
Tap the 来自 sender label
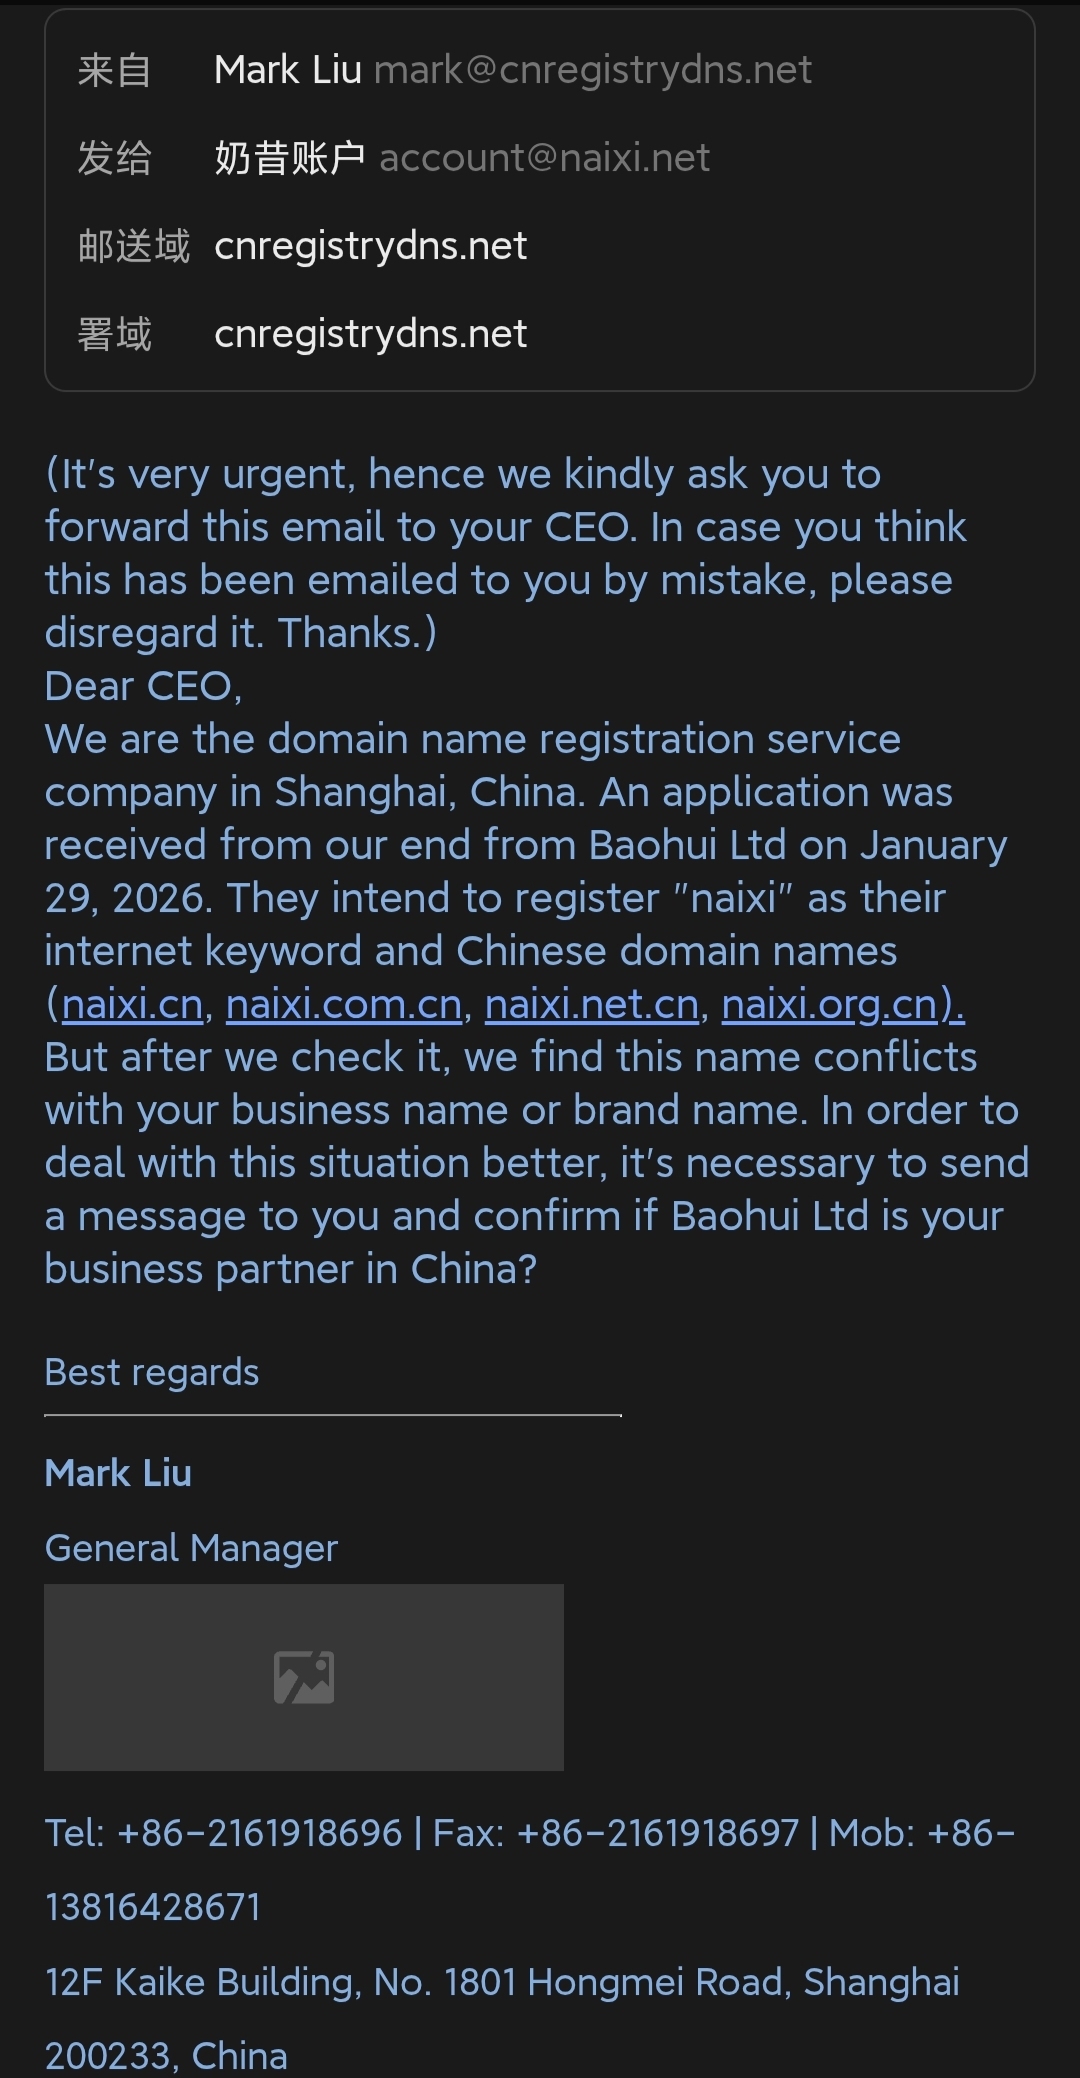click(x=114, y=70)
